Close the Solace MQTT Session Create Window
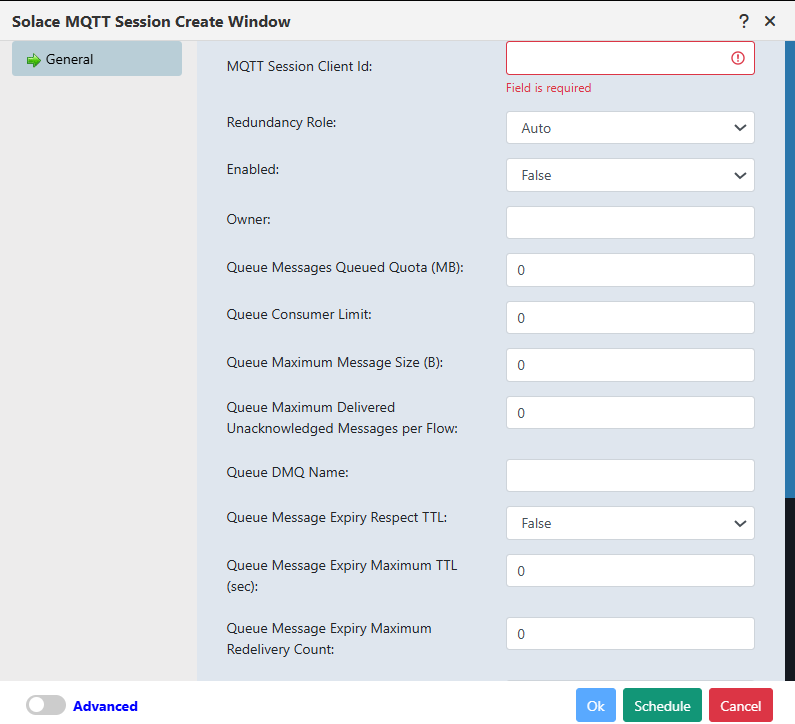This screenshot has width=795, height=724. click(x=770, y=21)
